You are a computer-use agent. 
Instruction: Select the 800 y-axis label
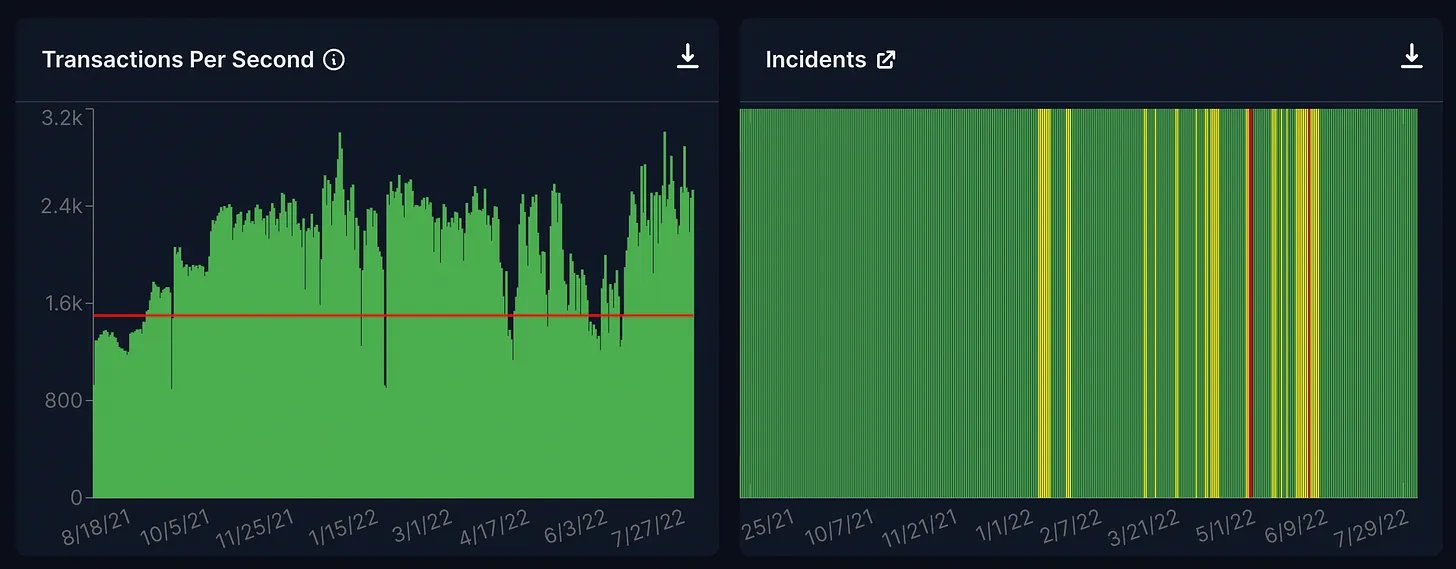click(x=65, y=401)
